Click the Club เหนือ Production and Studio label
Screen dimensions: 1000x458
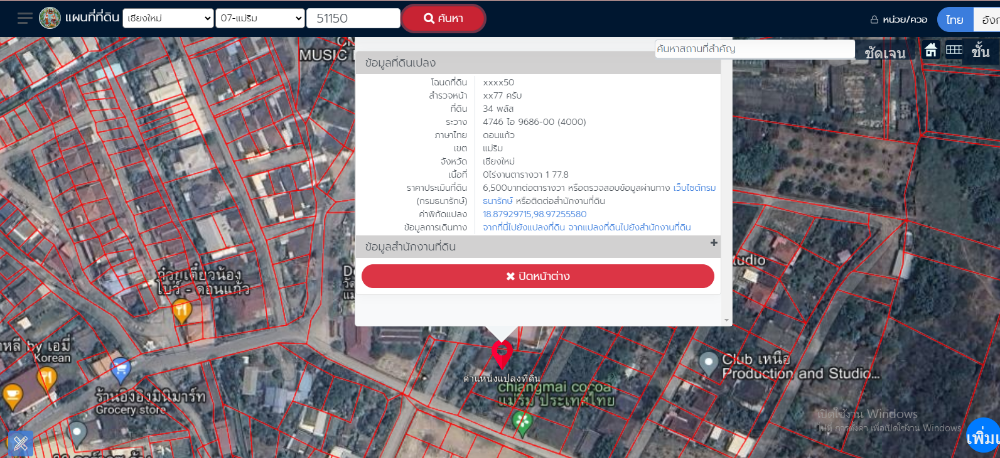[x=800, y=366]
